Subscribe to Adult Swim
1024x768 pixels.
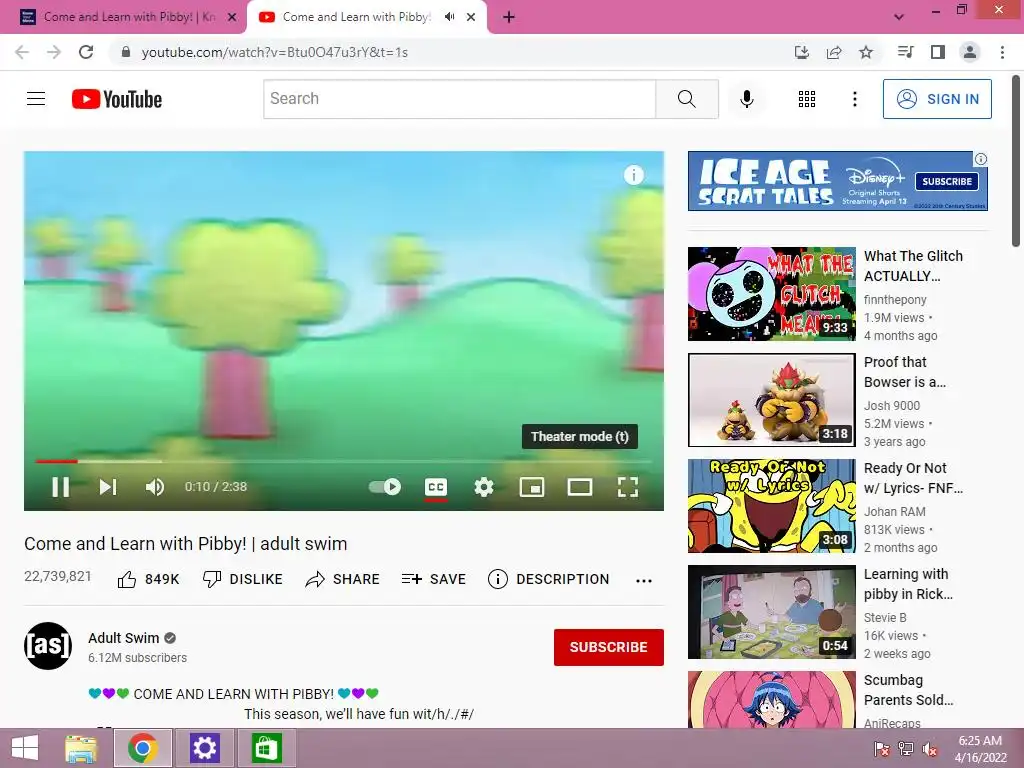pos(609,647)
